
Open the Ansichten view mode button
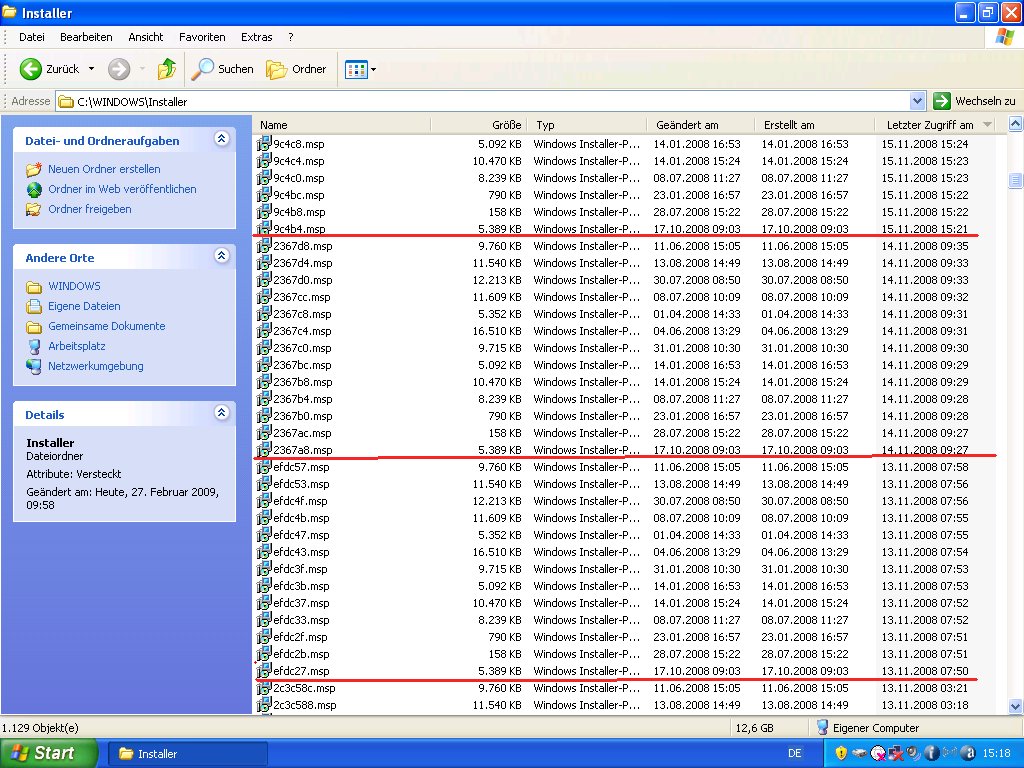[356, 69]
